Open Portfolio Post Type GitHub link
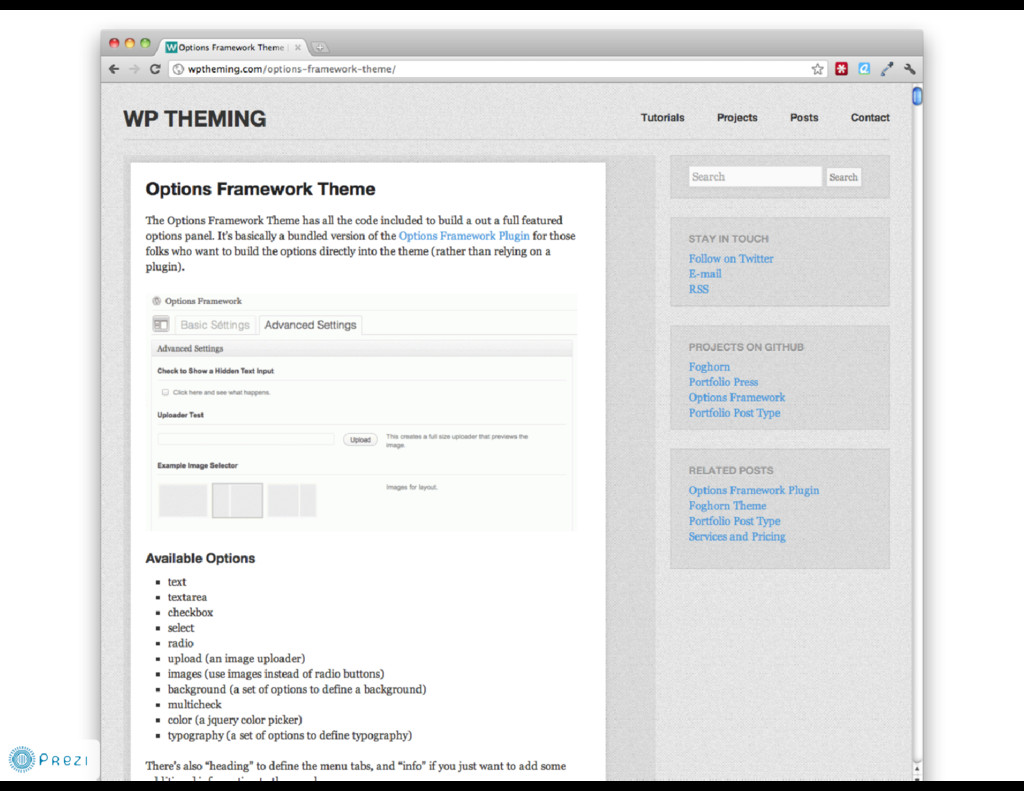Screen dimensions: 1024x791 pyautogui.click(x=734, y=413)
